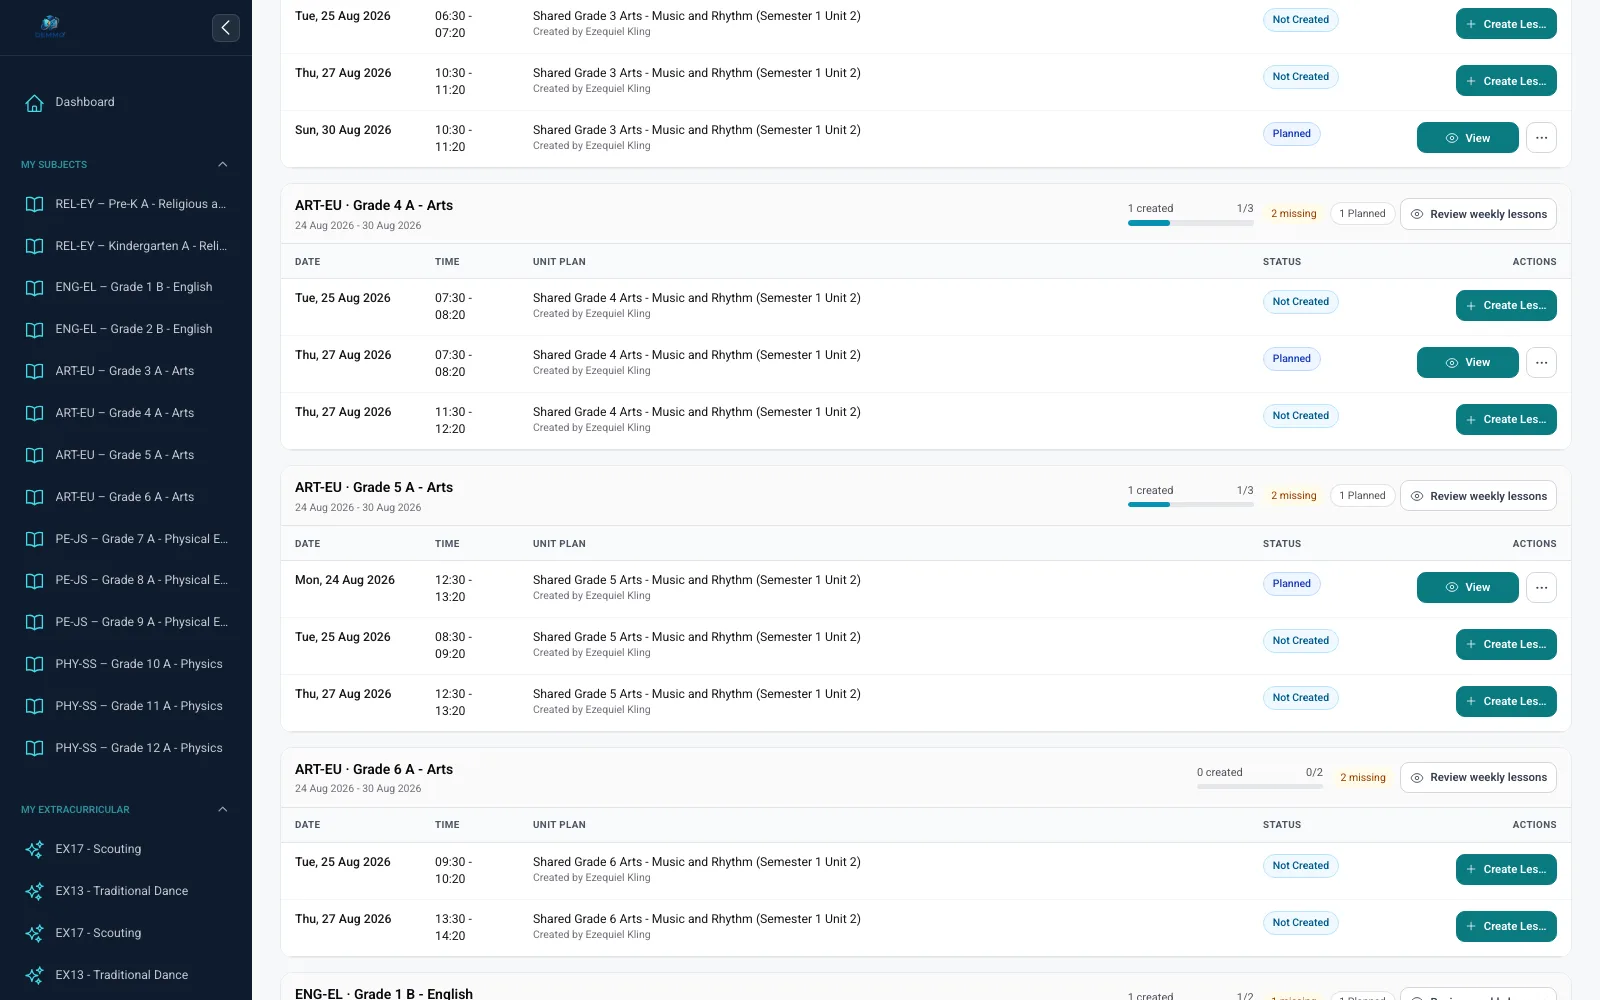Viewport: 1600px width, 1000px height.
Task: Open the Dashboard home icon
Action: [34, 102]
